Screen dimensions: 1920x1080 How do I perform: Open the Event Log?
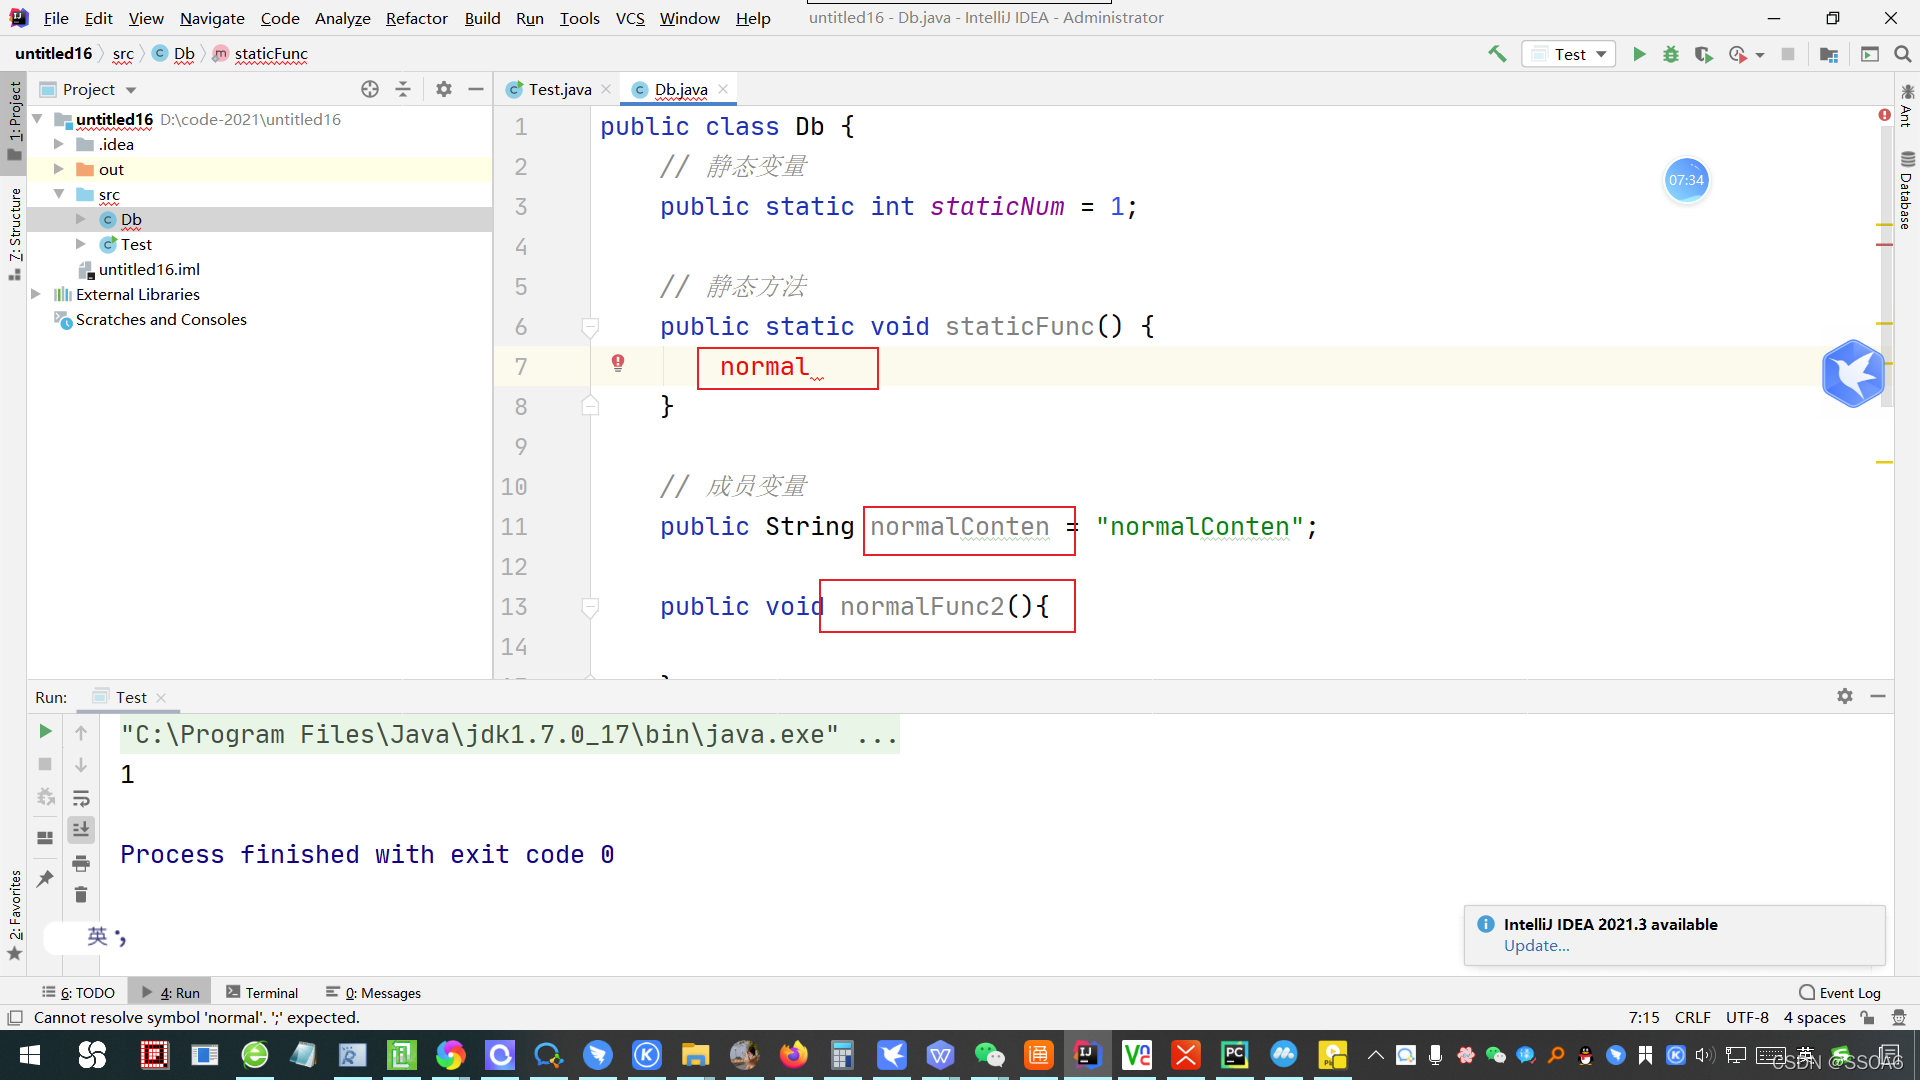[x=1840, y=993]
